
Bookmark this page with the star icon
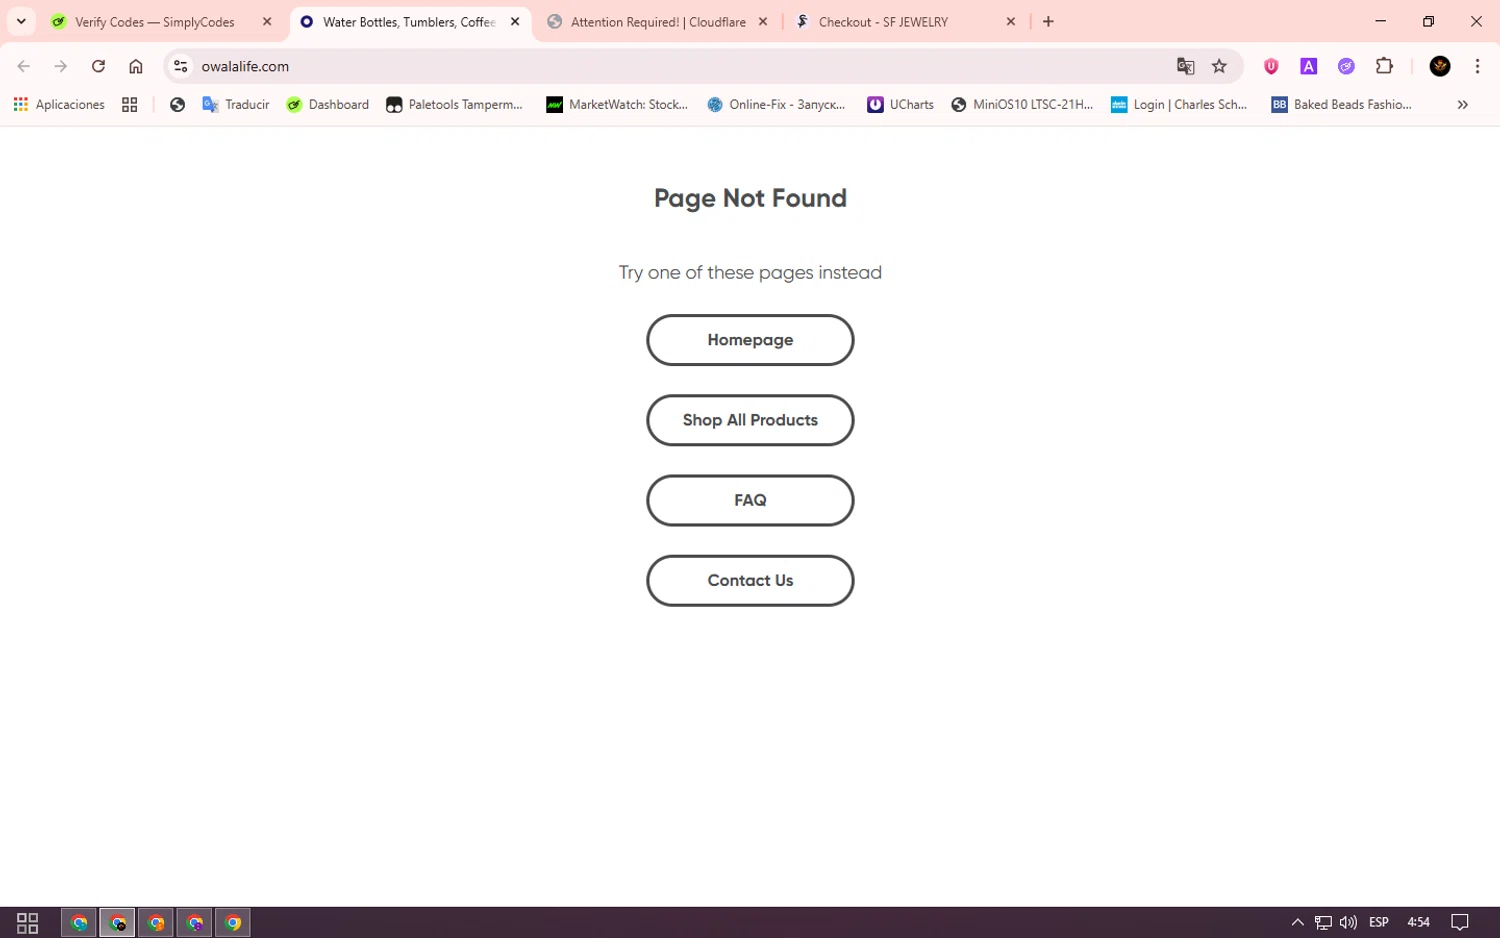tap(1219, 66)
